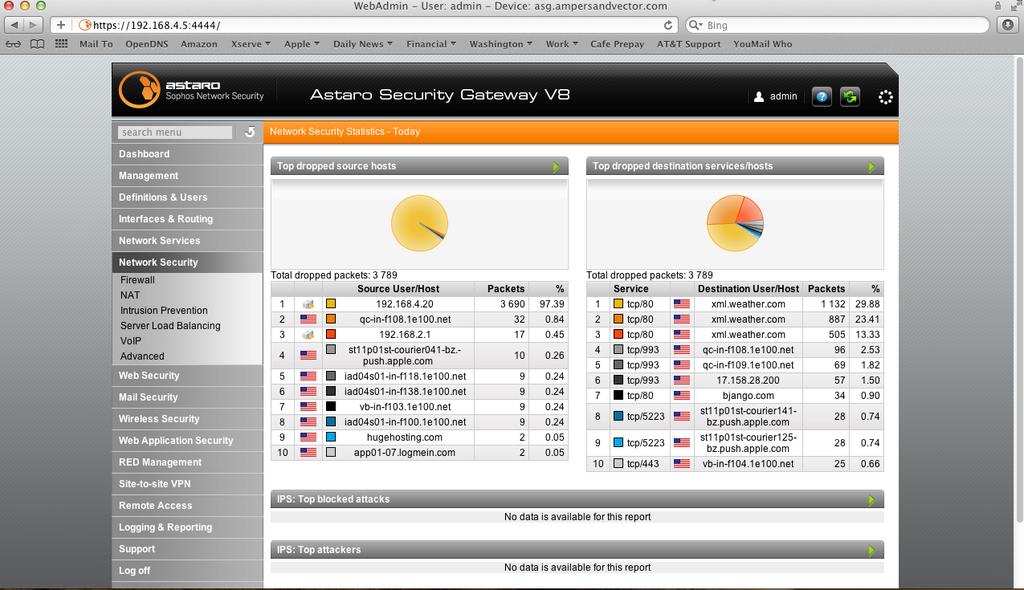This screenshot has width=1024, height=590.
Task: Open the bookmarks book icon
Action: (37, 44)
